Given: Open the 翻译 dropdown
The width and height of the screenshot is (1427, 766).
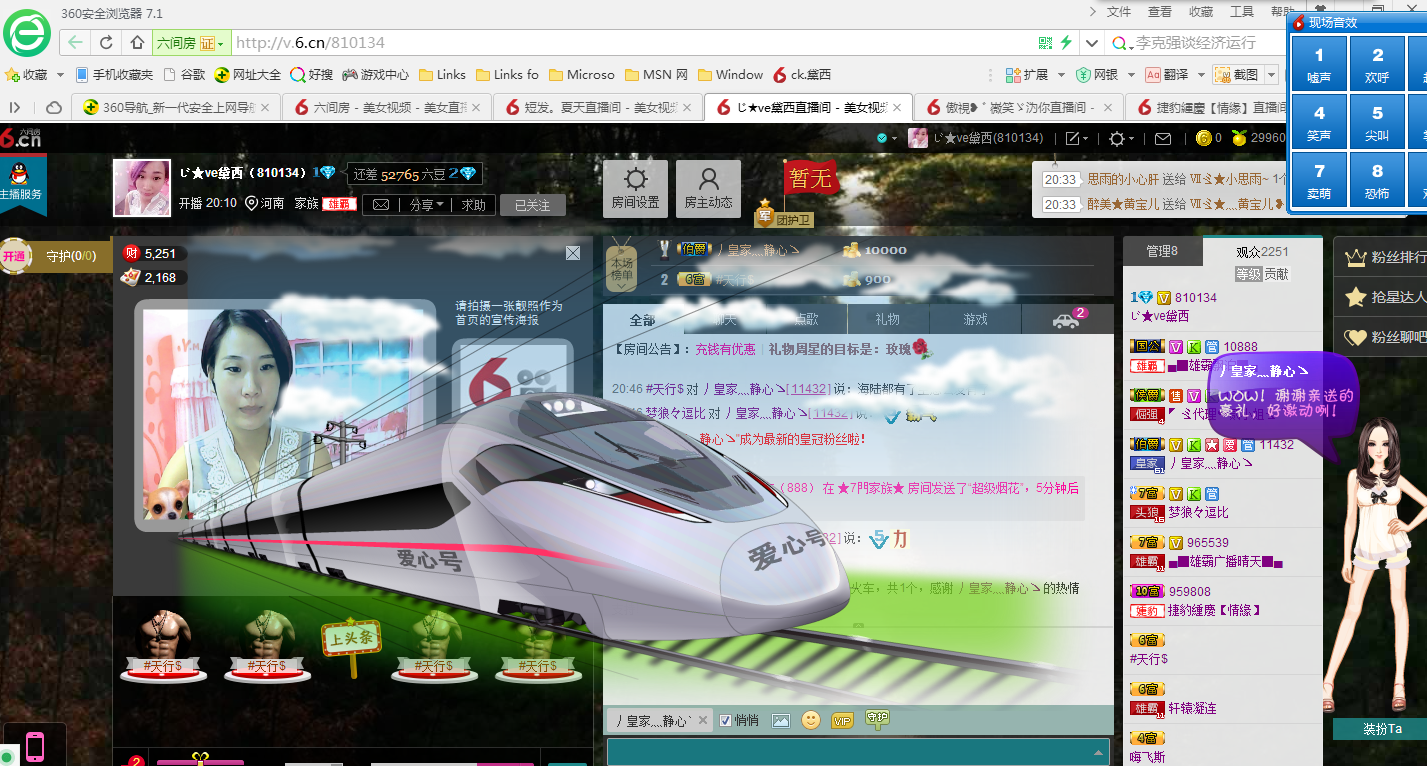Looking at the screenshot, I should [x=1173, y=75].
